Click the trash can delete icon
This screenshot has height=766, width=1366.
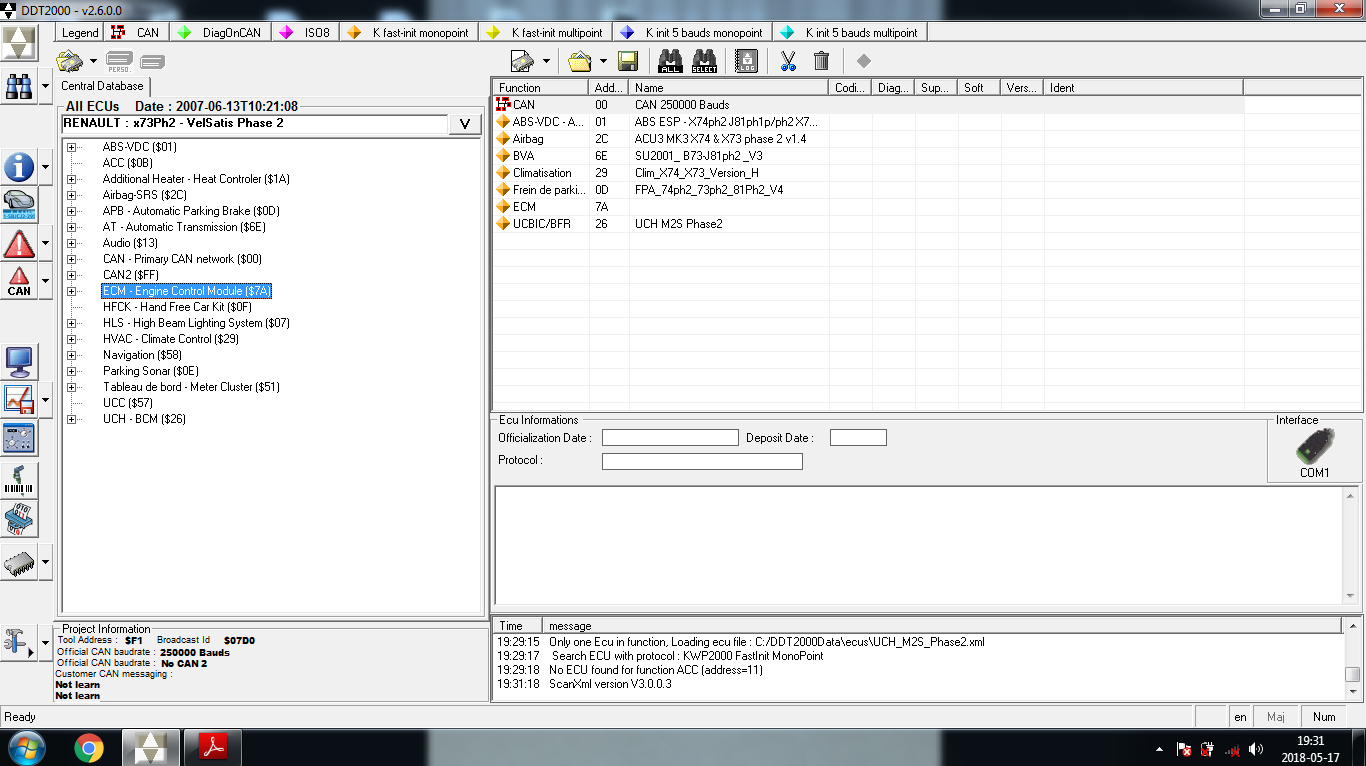[x=821, y=62]
